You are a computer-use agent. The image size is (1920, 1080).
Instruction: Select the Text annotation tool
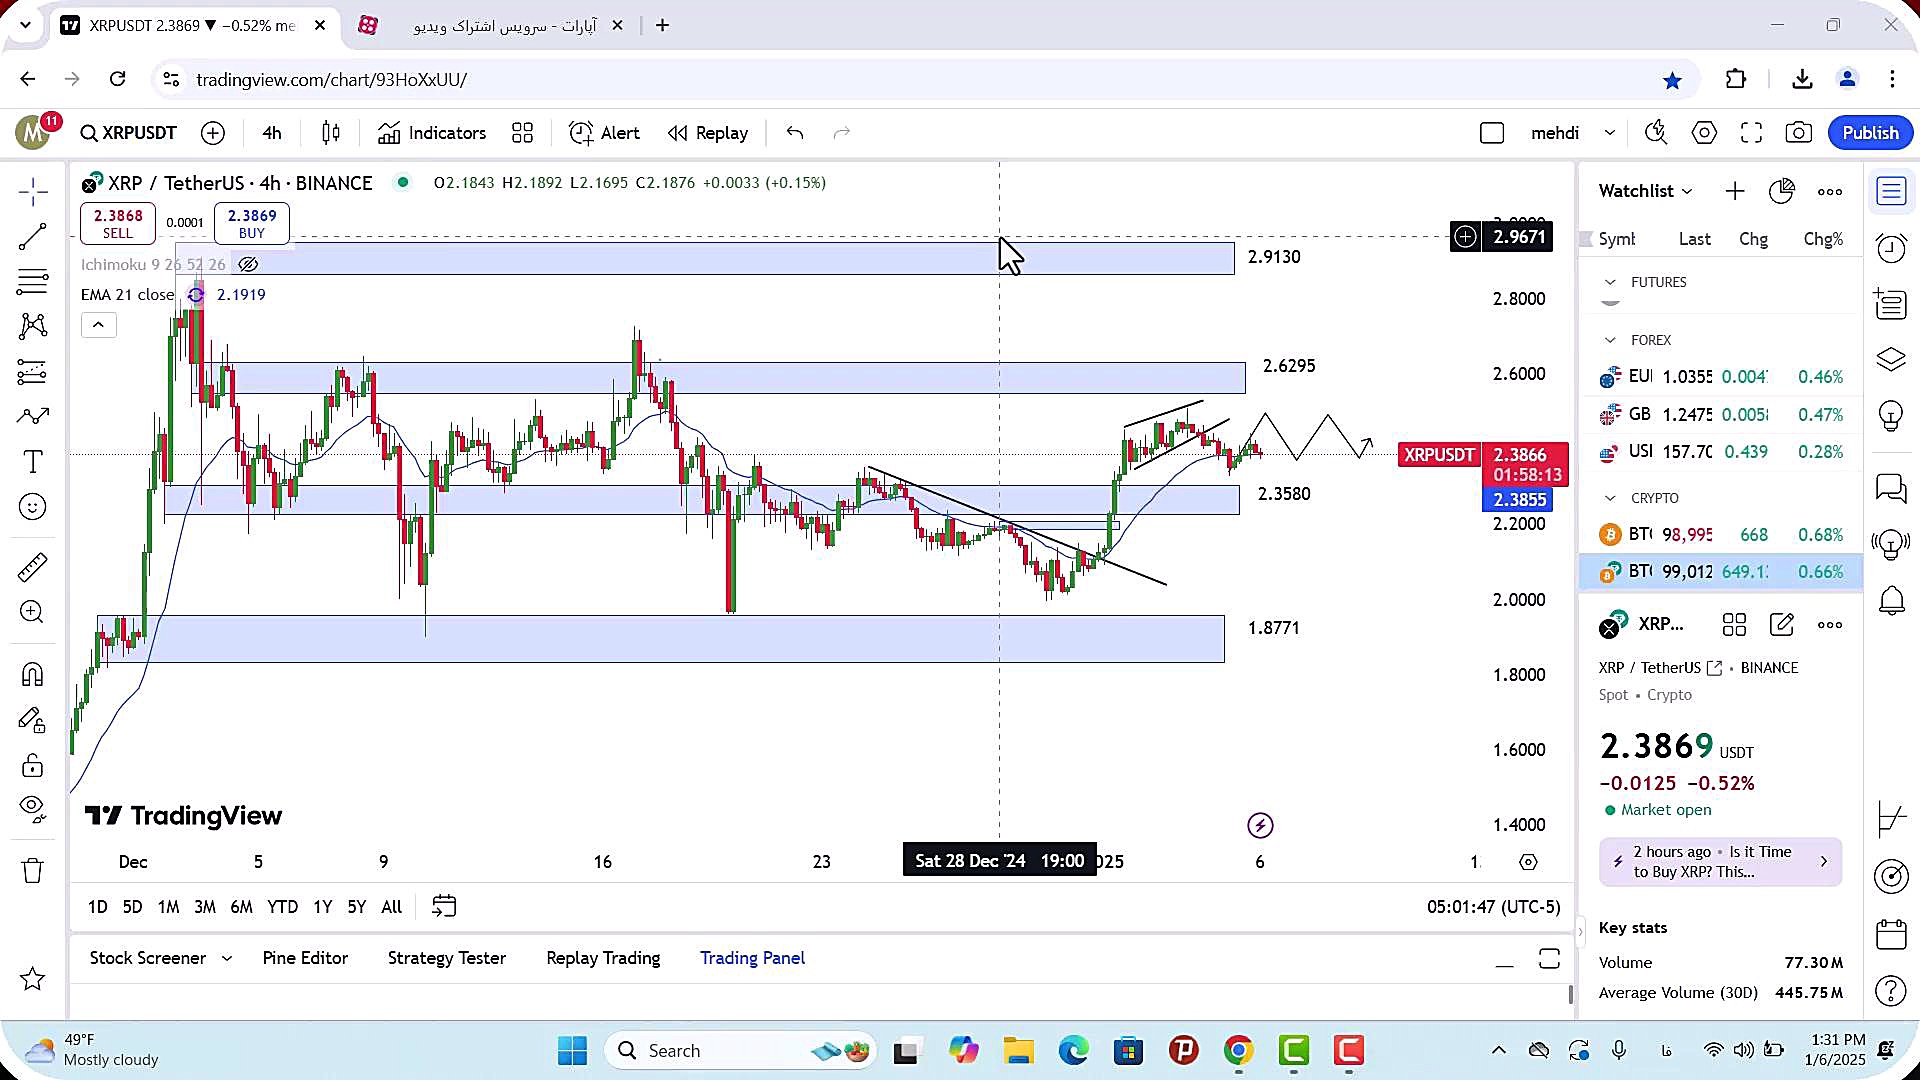[x=33, y=462]
